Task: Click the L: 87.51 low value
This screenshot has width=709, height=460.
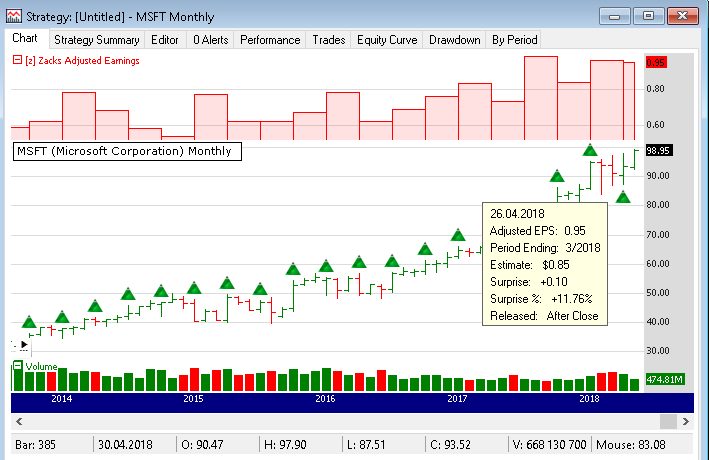Action: coord(366,445)
